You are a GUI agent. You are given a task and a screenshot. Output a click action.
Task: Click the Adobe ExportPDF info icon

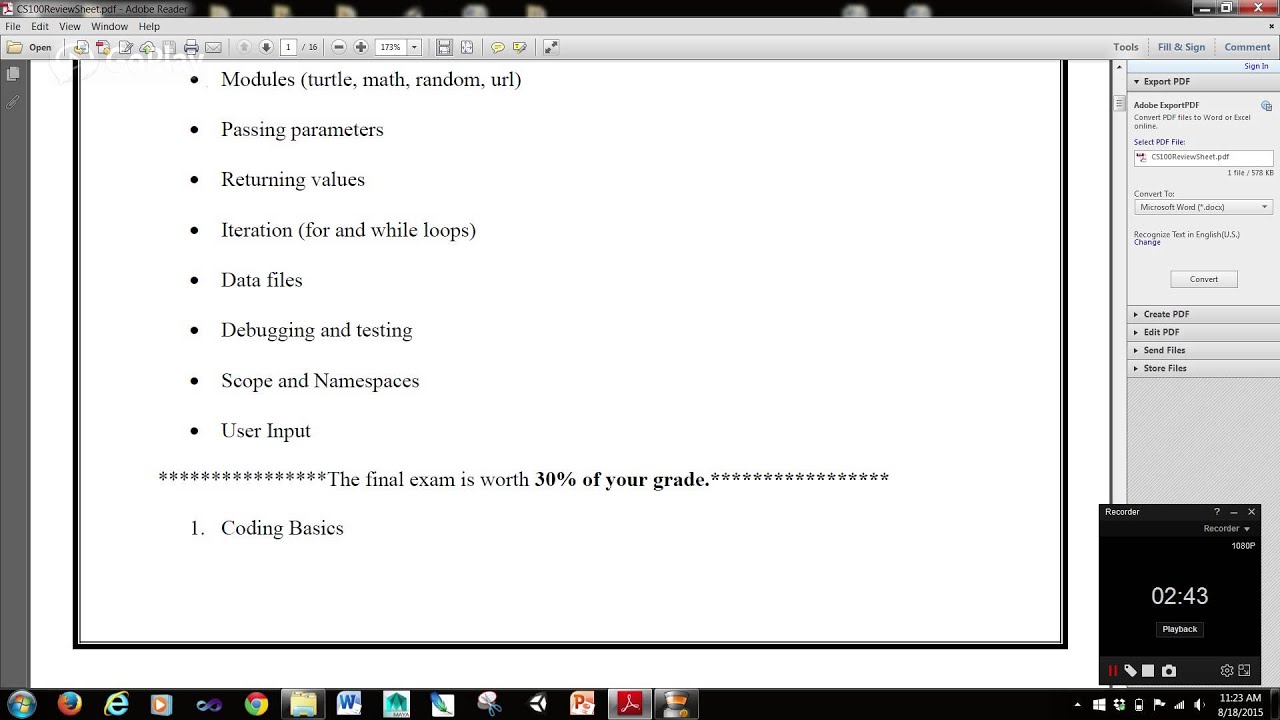tap(1266, 105)
